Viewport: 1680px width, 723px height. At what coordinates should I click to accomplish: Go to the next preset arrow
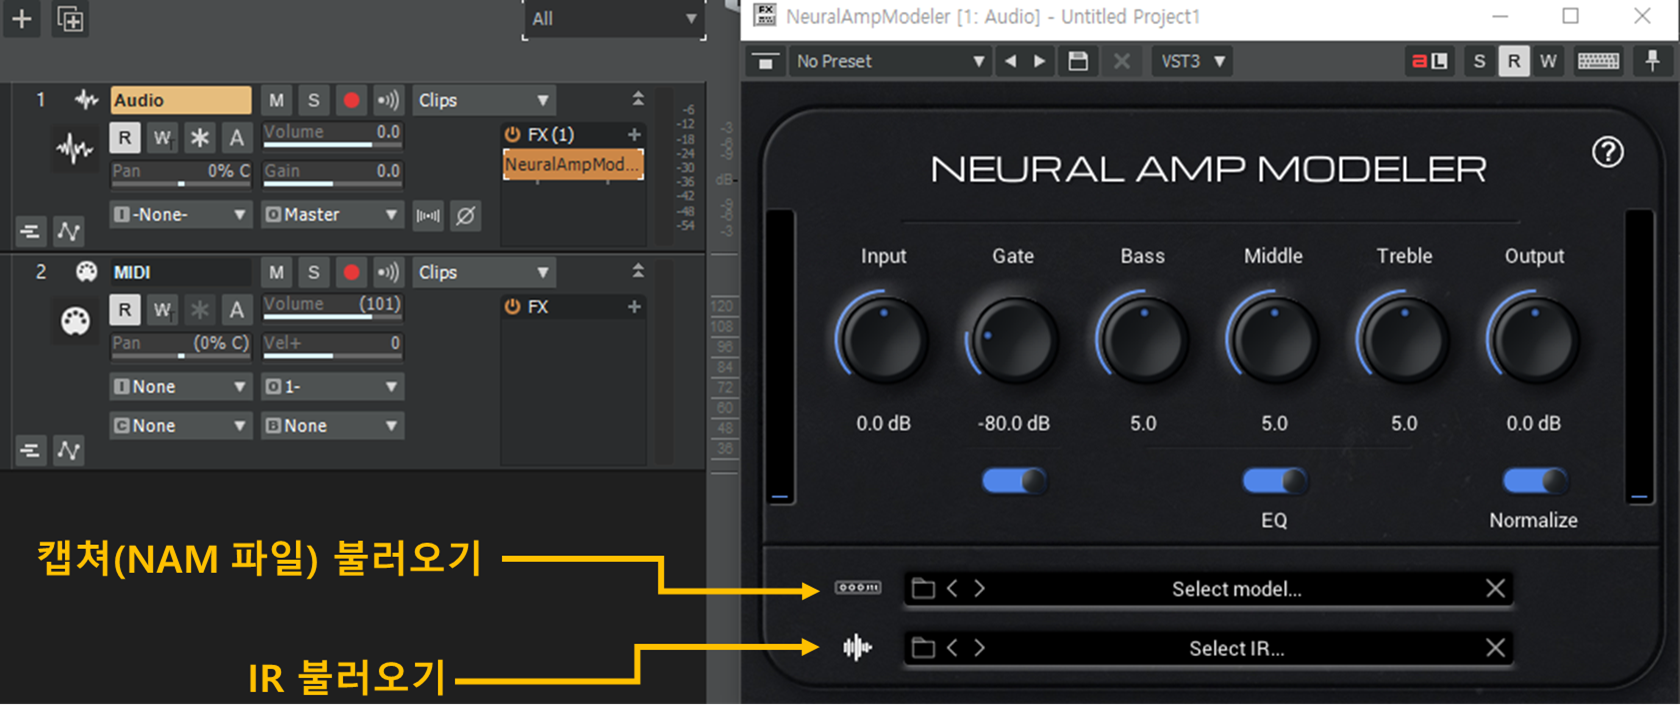click(1040, 61)
